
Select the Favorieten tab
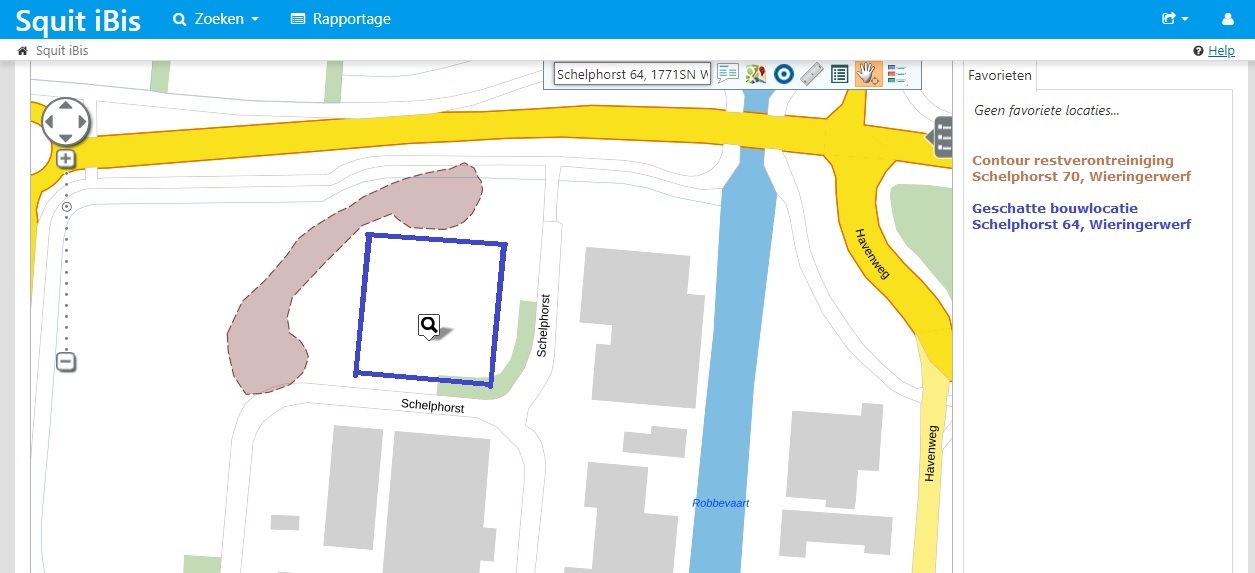999,76
